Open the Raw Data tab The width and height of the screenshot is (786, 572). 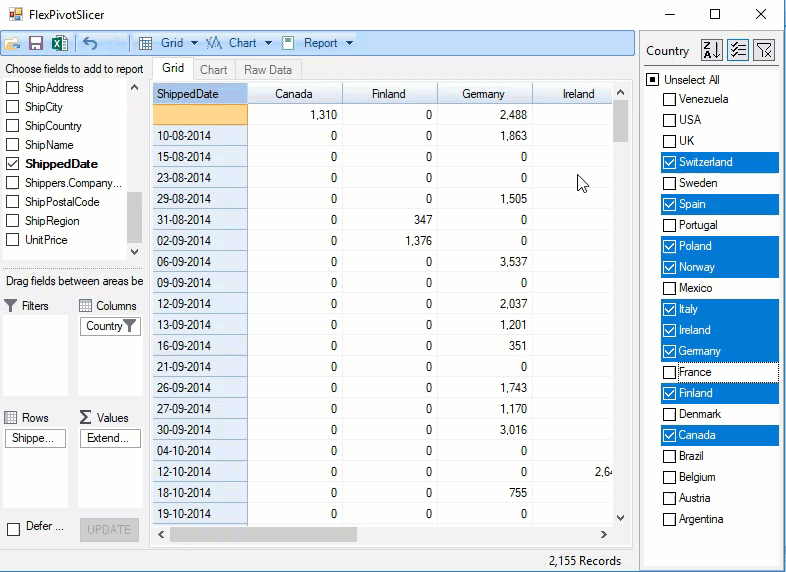point(268,70)
